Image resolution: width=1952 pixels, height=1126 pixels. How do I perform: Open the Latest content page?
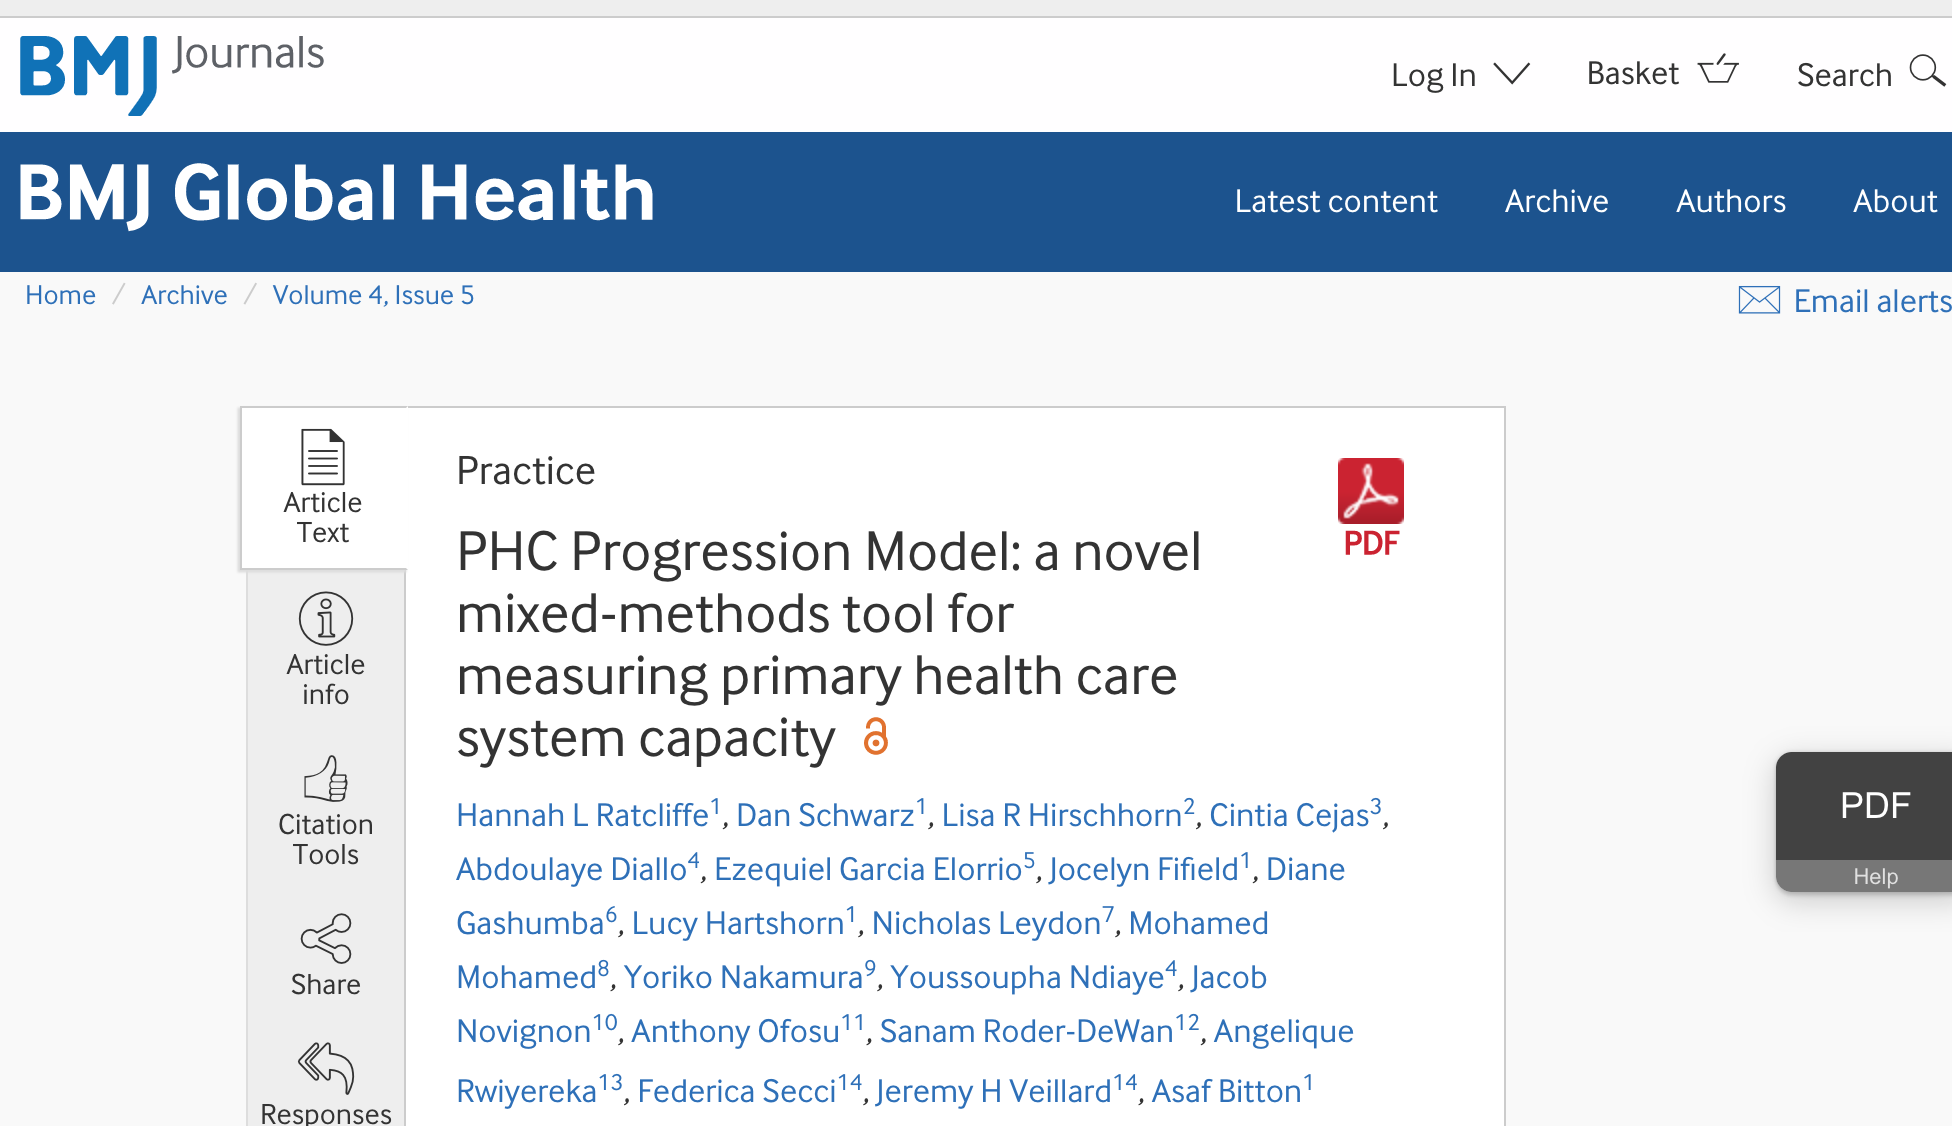(x=1336, y=201)
